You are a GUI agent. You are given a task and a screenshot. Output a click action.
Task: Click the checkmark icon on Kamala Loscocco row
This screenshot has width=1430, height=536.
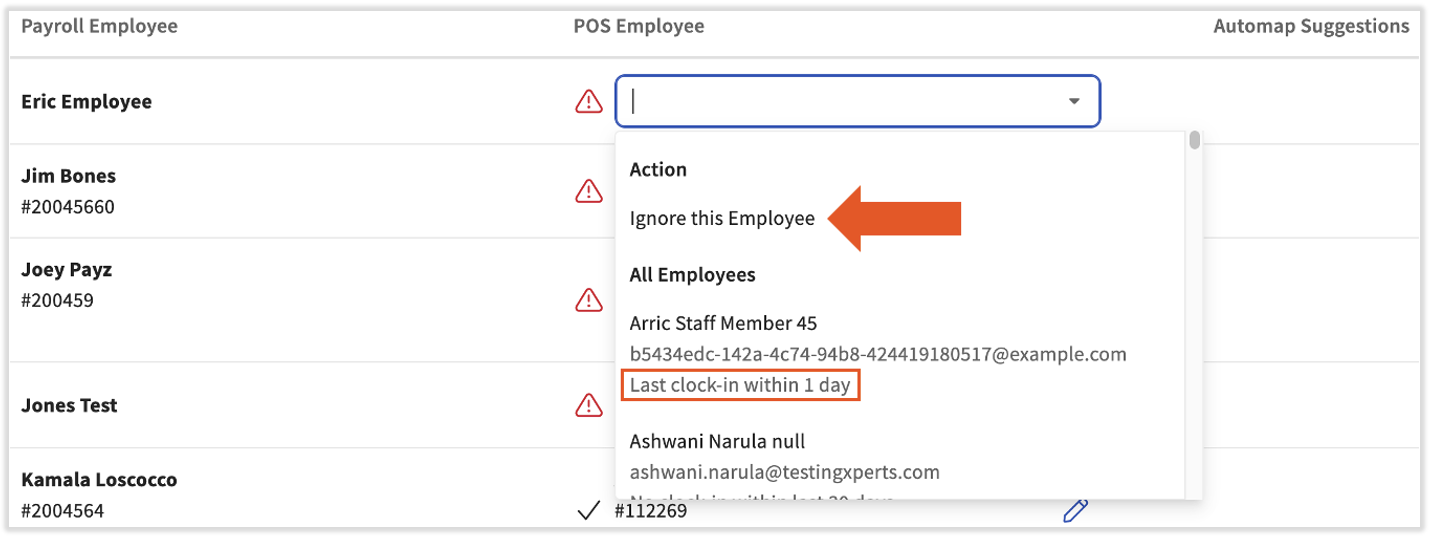[x=588, y=512]
